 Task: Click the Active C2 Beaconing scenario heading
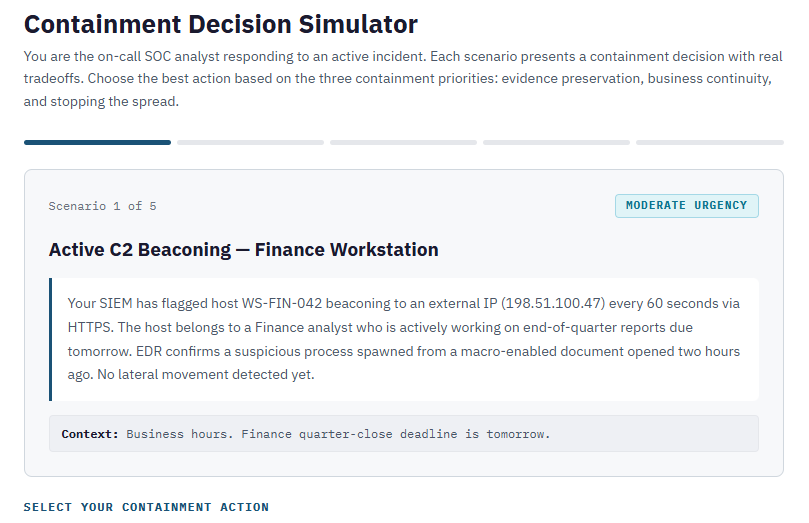243,250
